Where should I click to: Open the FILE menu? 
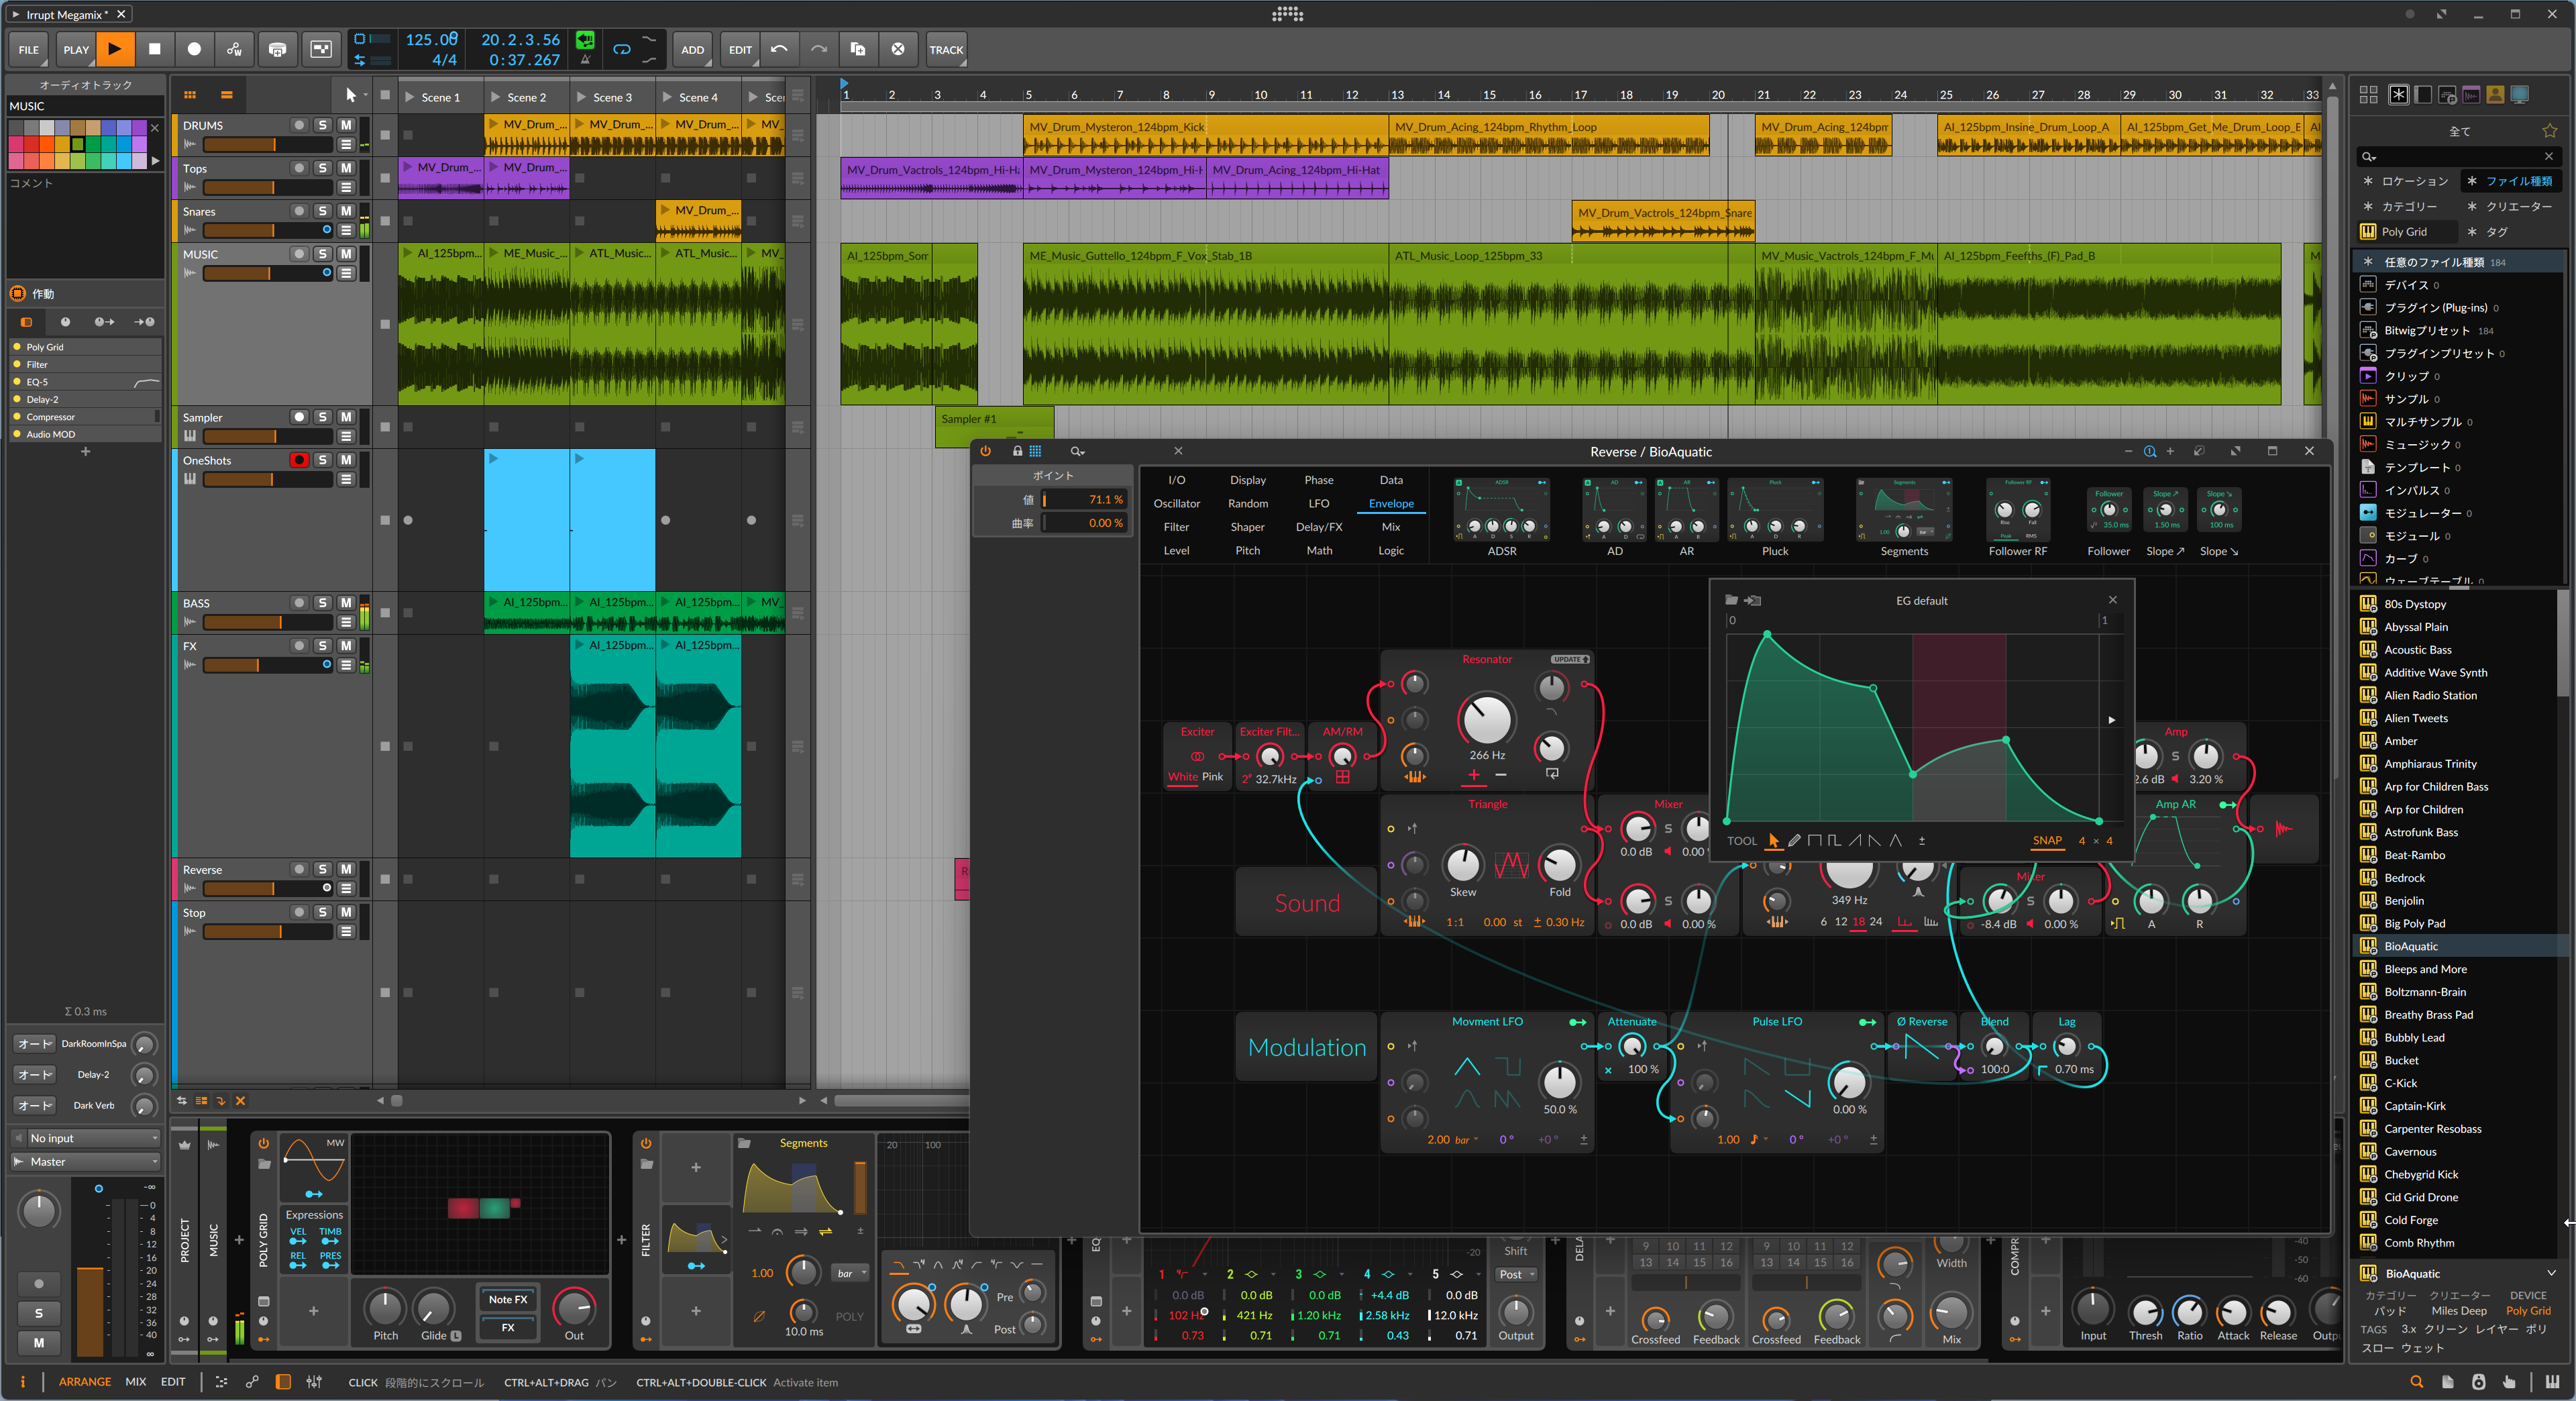(29, 49)
